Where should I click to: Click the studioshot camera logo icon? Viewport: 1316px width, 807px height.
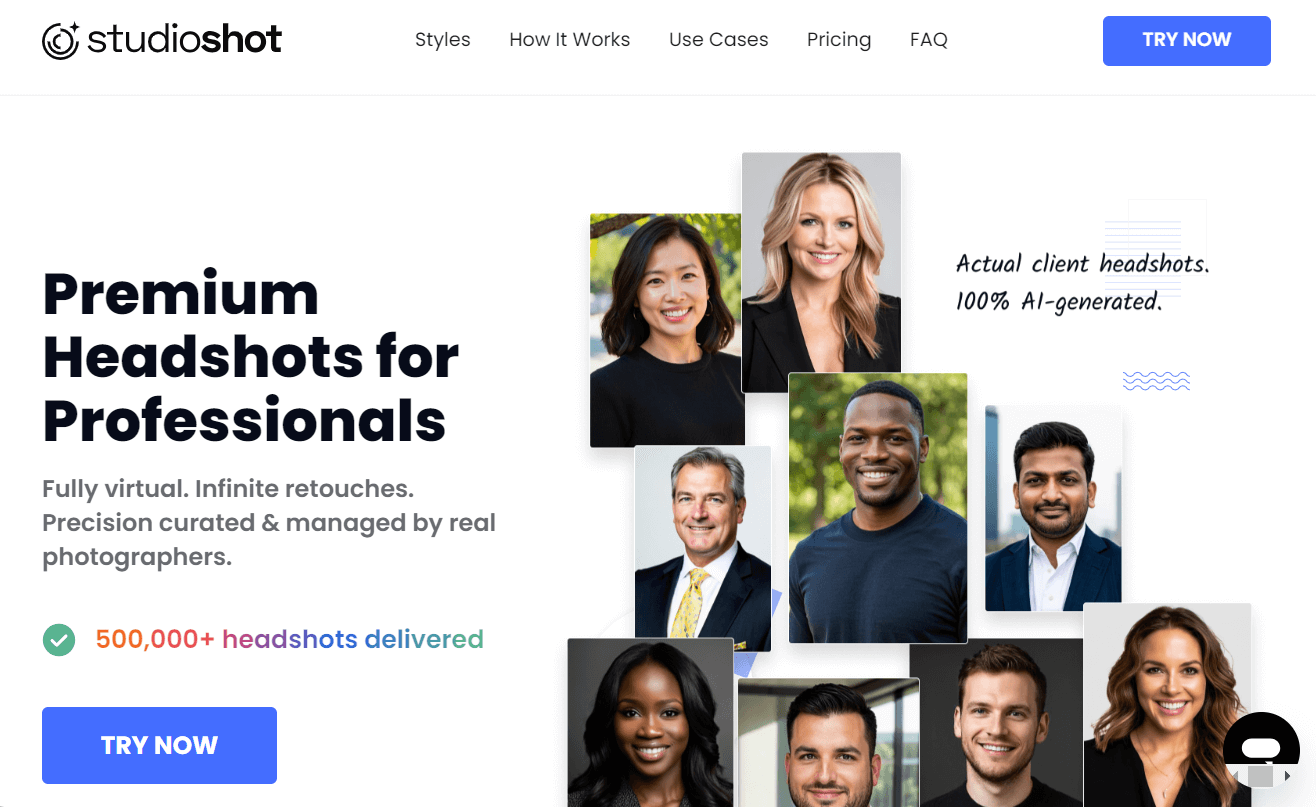click(61, 40)
